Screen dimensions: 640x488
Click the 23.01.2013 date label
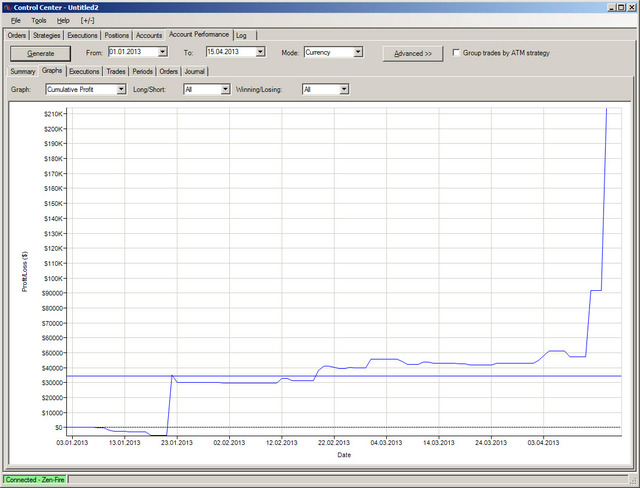click(177, 443)
